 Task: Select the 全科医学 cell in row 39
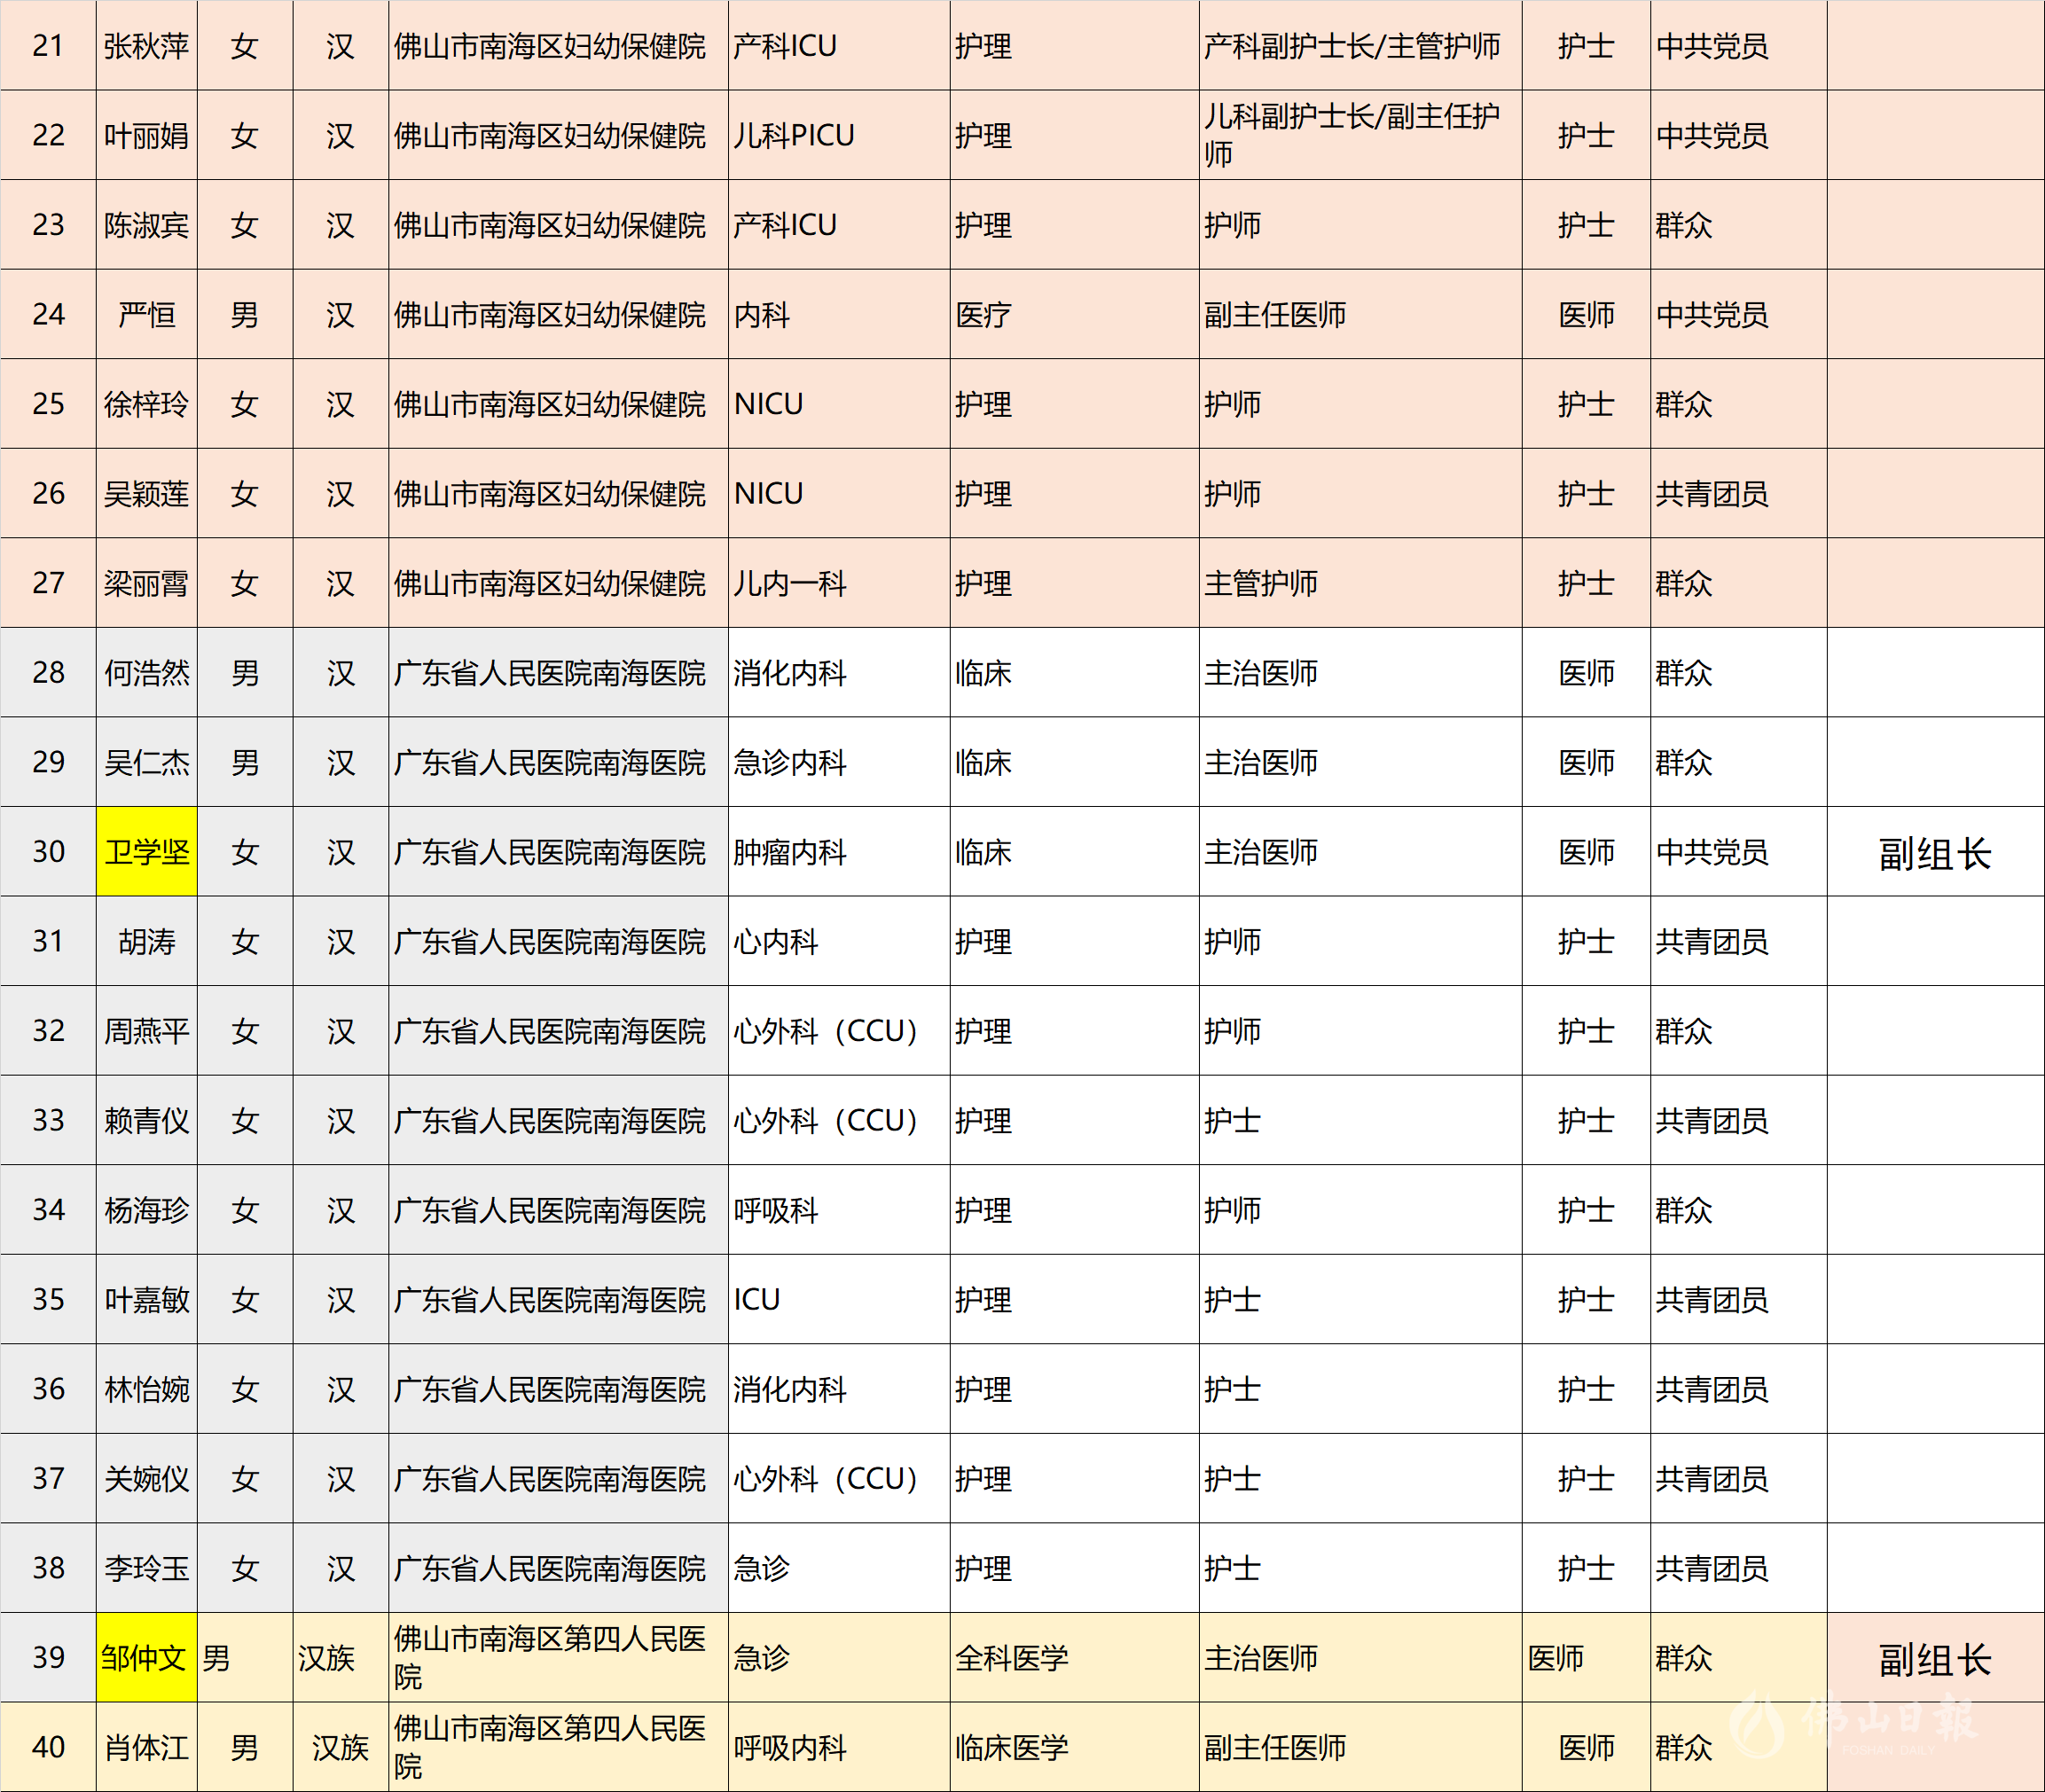click(x=1074, y=1657)
